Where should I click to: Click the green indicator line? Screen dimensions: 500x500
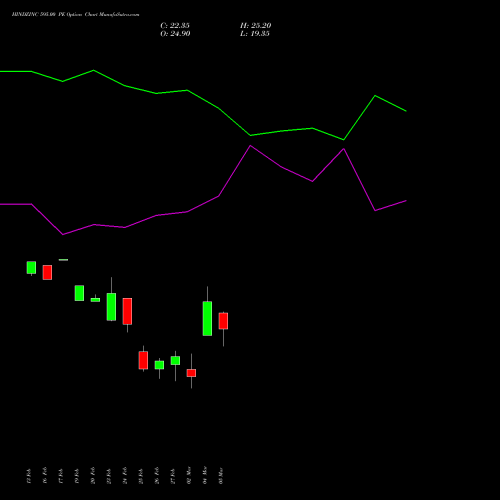pyautogui.click(x=219, y=109)
